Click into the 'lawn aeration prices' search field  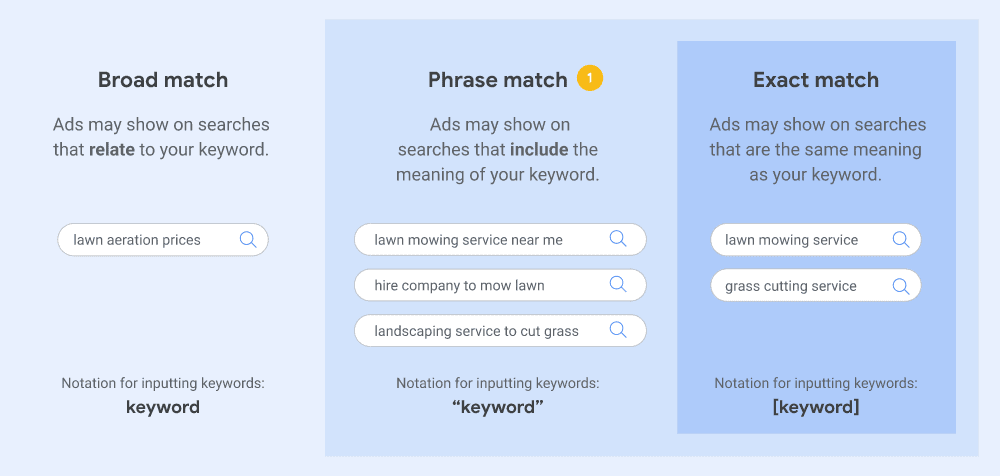click(163, 240)
